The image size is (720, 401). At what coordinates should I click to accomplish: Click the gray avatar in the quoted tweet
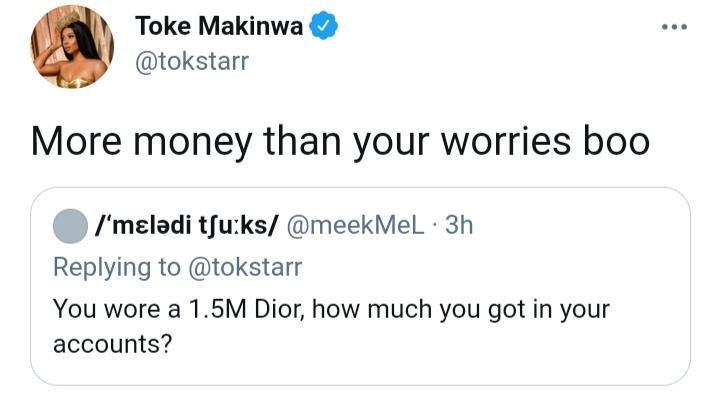69,226
